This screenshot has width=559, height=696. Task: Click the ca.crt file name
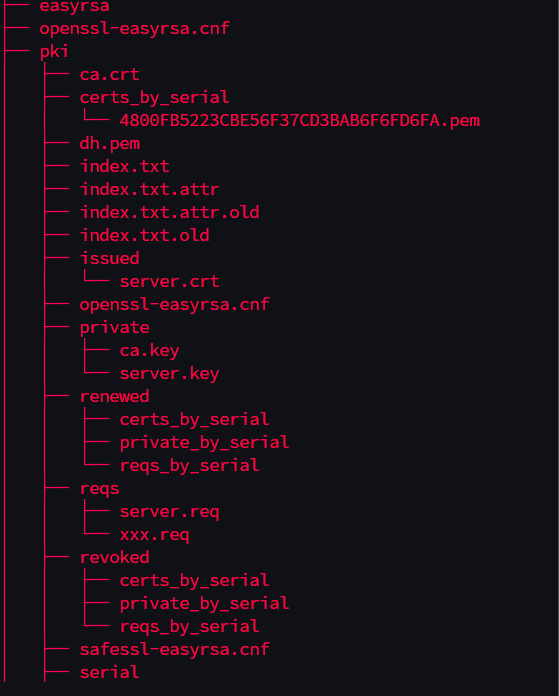point(109,74)
